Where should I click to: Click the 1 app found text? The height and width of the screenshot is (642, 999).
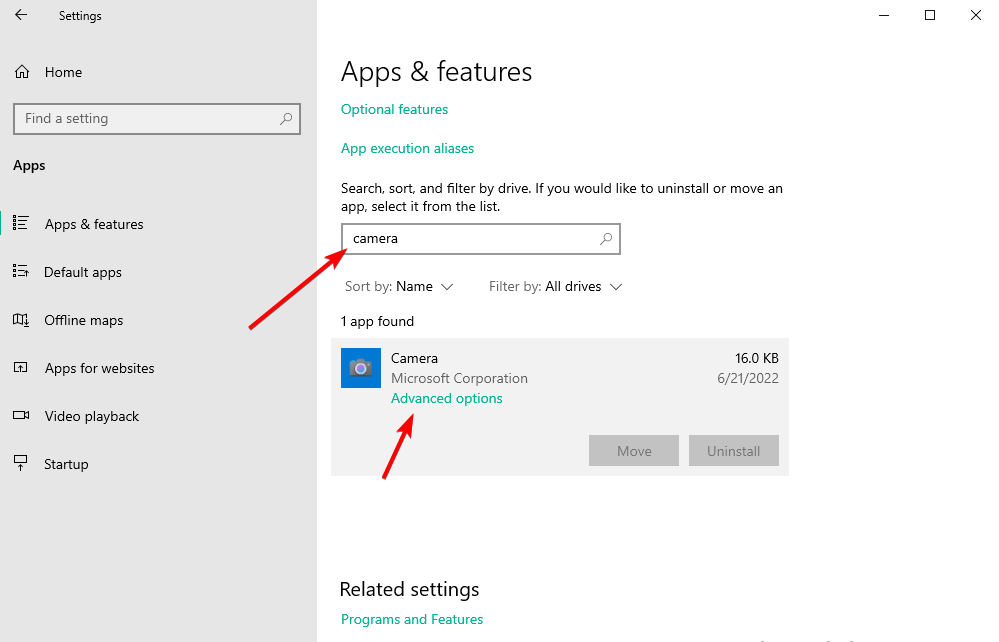coord(377,322)
